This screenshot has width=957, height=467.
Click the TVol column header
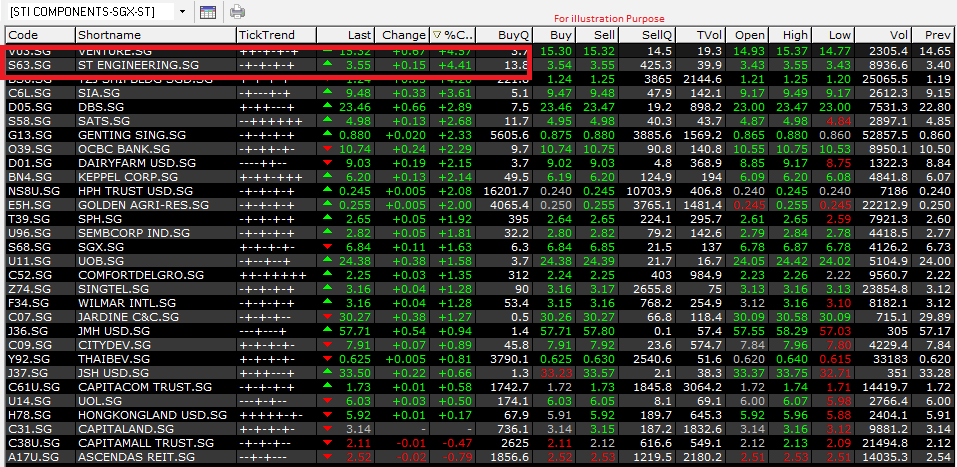pyautogui.click(x=701, y=35)
